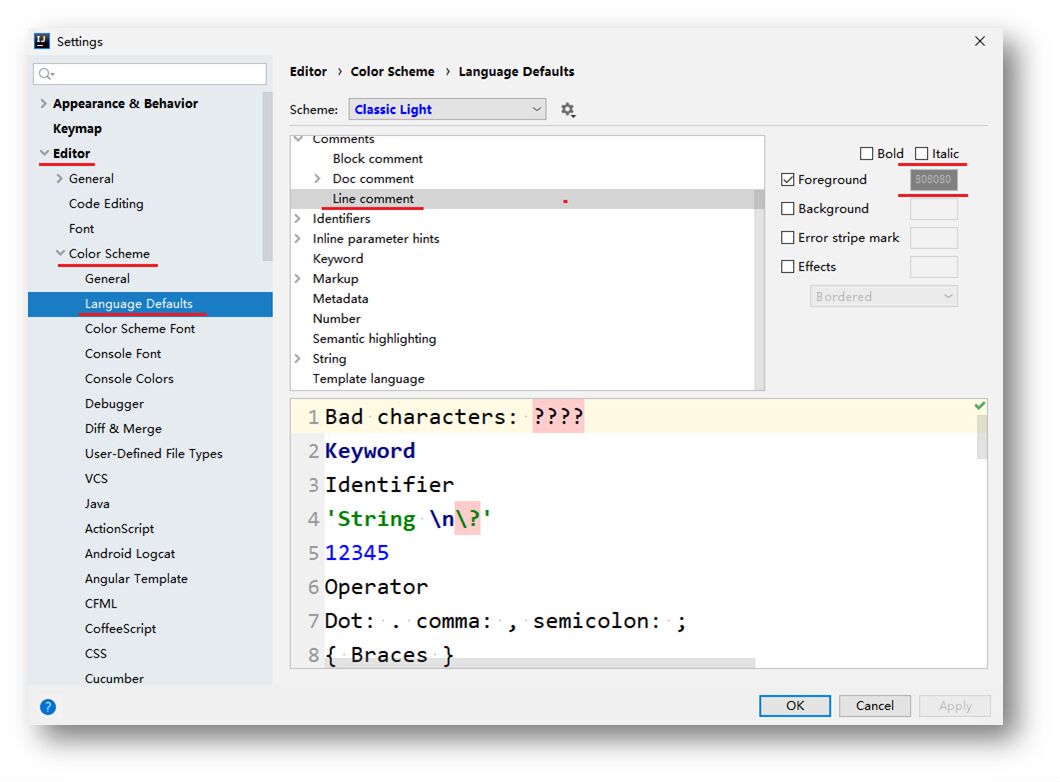
Task: Click Color Scheme in the breadcrumb
Action: pos(392,72)
